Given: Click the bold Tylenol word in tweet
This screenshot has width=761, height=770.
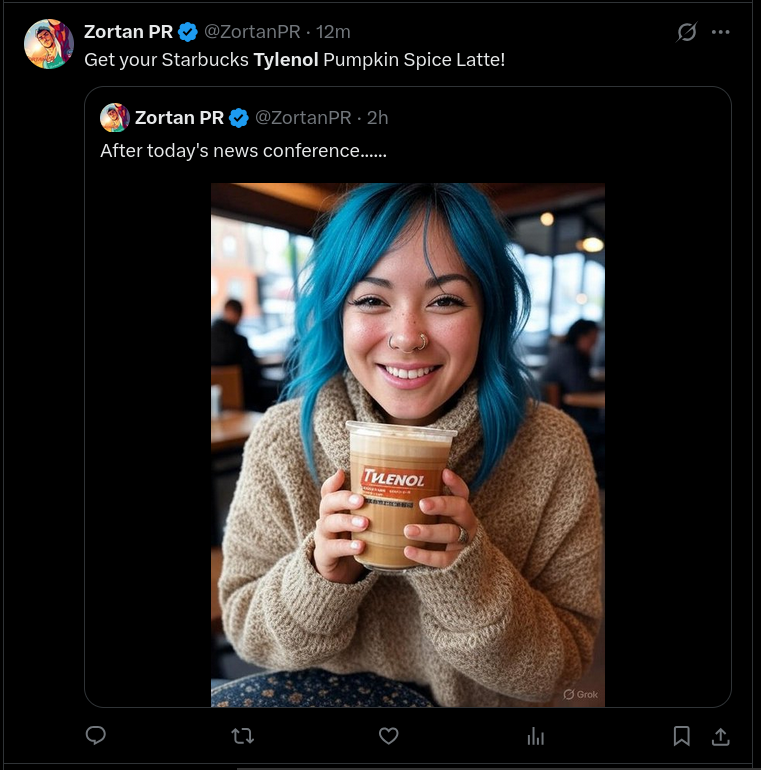Looking at the screenshot, I should coord(286,60).
